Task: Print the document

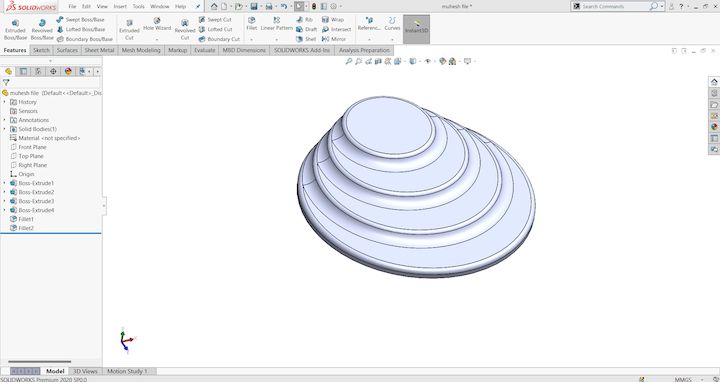Action: click(x=269, y=6)
